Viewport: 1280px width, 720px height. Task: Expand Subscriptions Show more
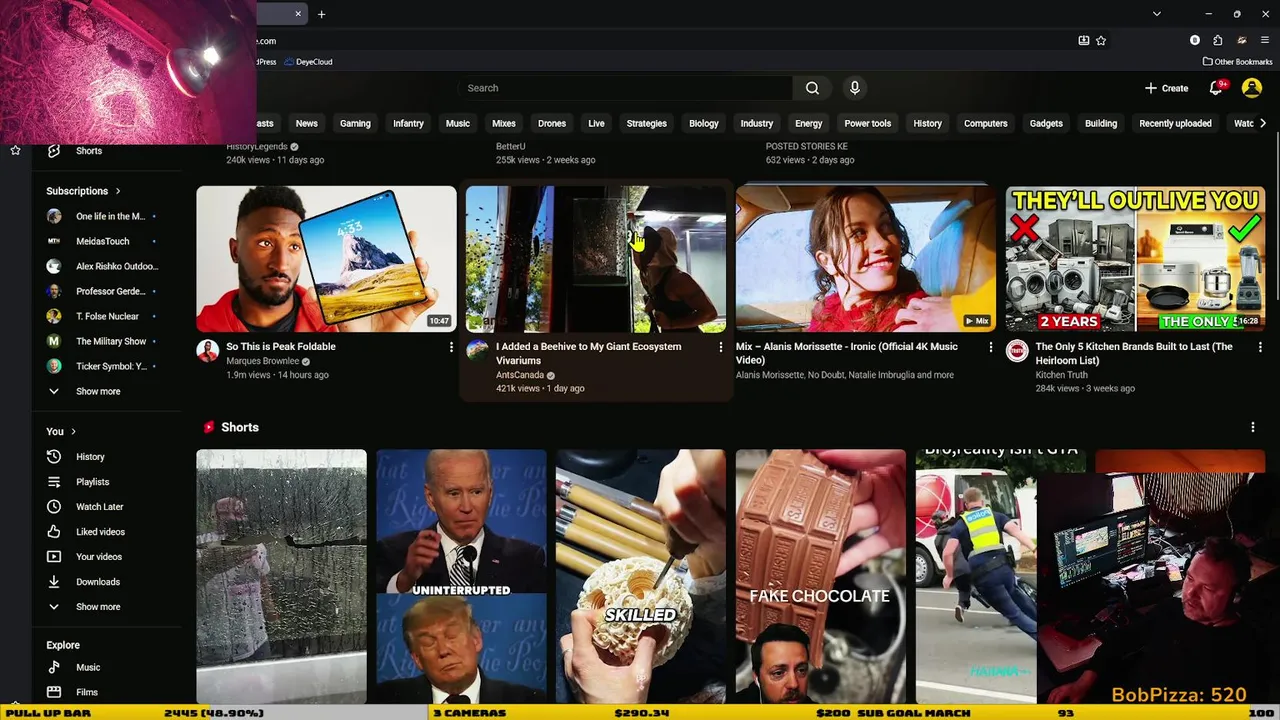(x=98, y=392)
